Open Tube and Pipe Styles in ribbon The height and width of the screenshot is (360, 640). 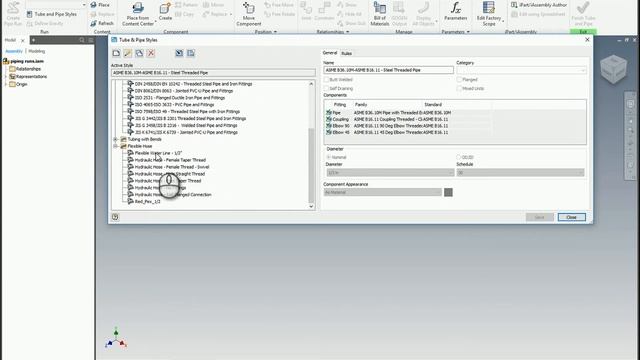(x=51, y=14)
